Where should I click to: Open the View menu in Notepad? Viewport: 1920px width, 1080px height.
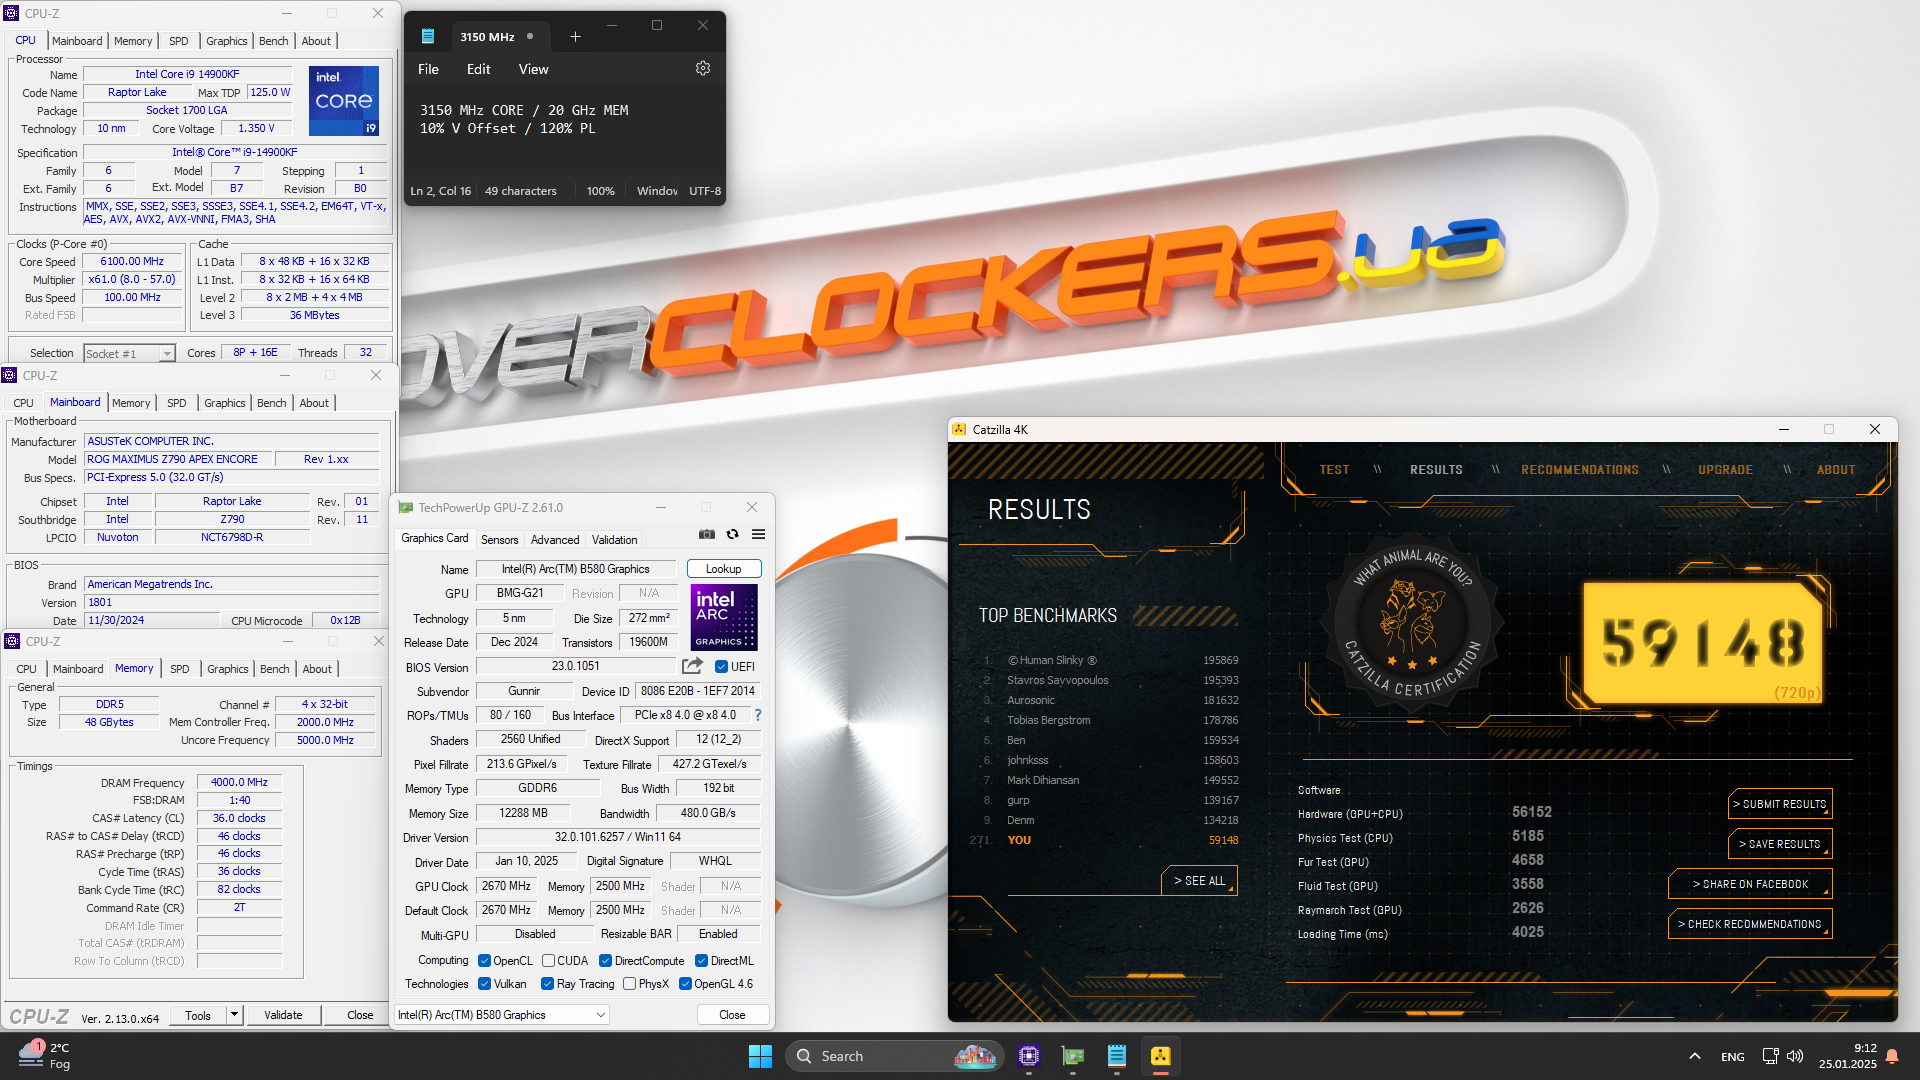coord(533,69)
